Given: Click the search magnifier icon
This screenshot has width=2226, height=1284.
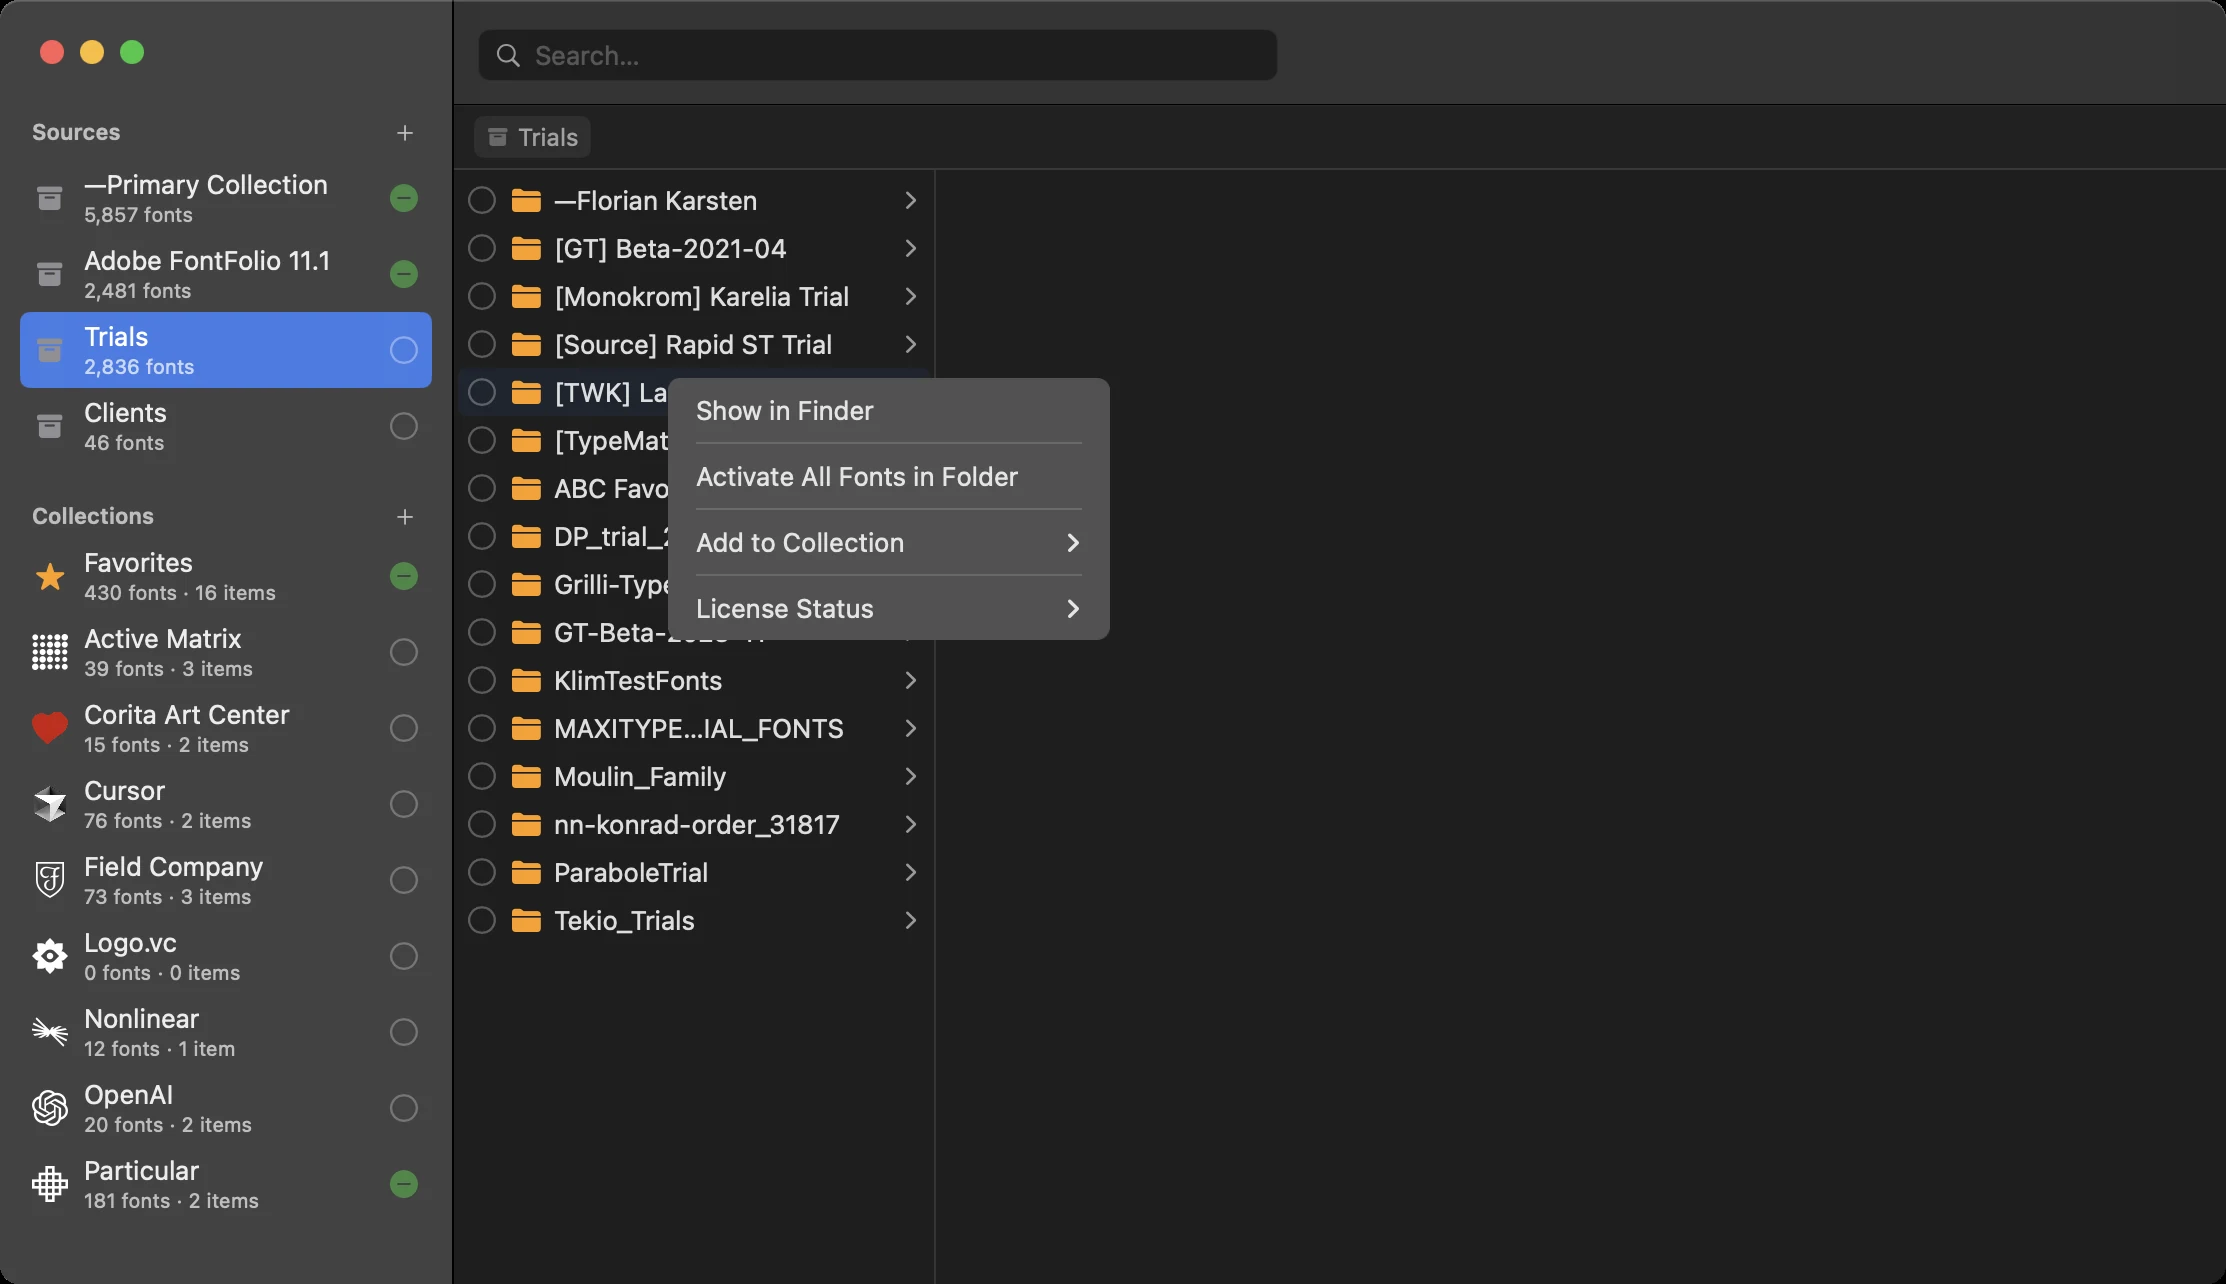Looking at the screenshot, I should coord(508,56).
